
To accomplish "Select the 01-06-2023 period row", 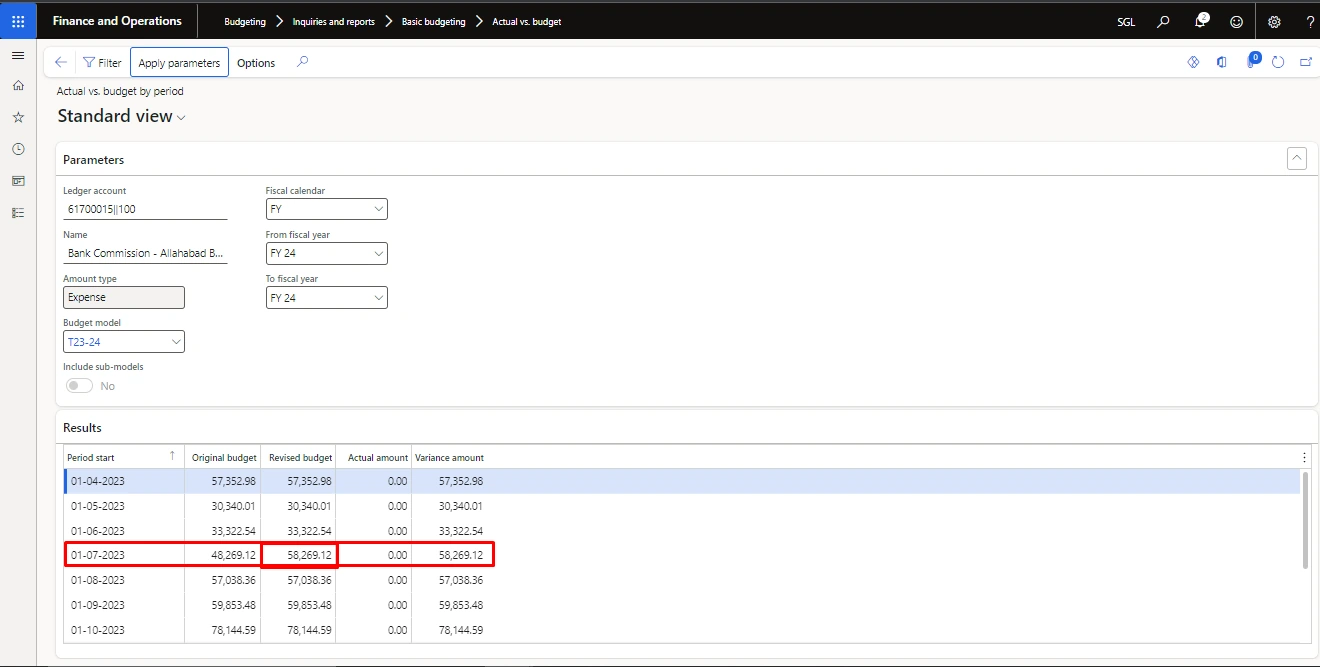I will pos(681,531).
